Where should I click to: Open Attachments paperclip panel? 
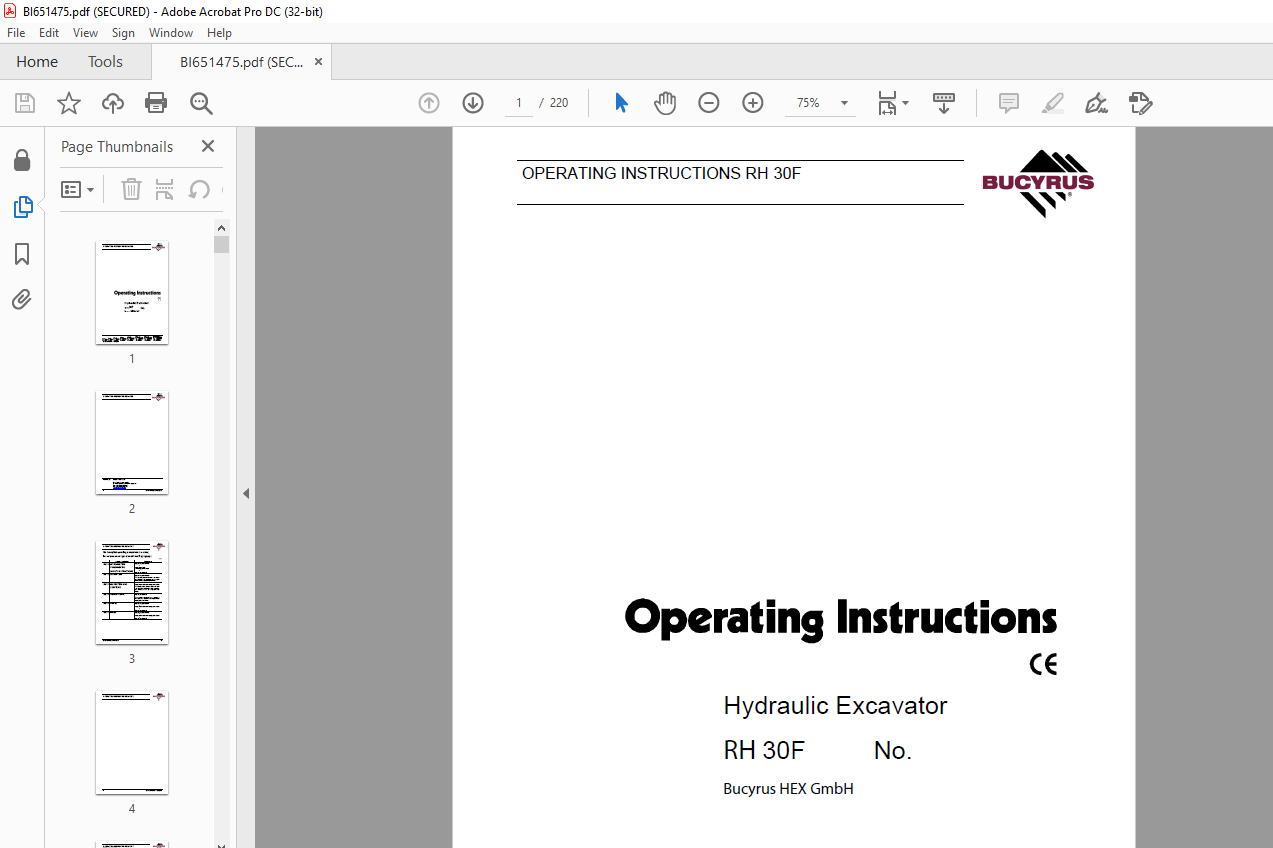(22, 299)
